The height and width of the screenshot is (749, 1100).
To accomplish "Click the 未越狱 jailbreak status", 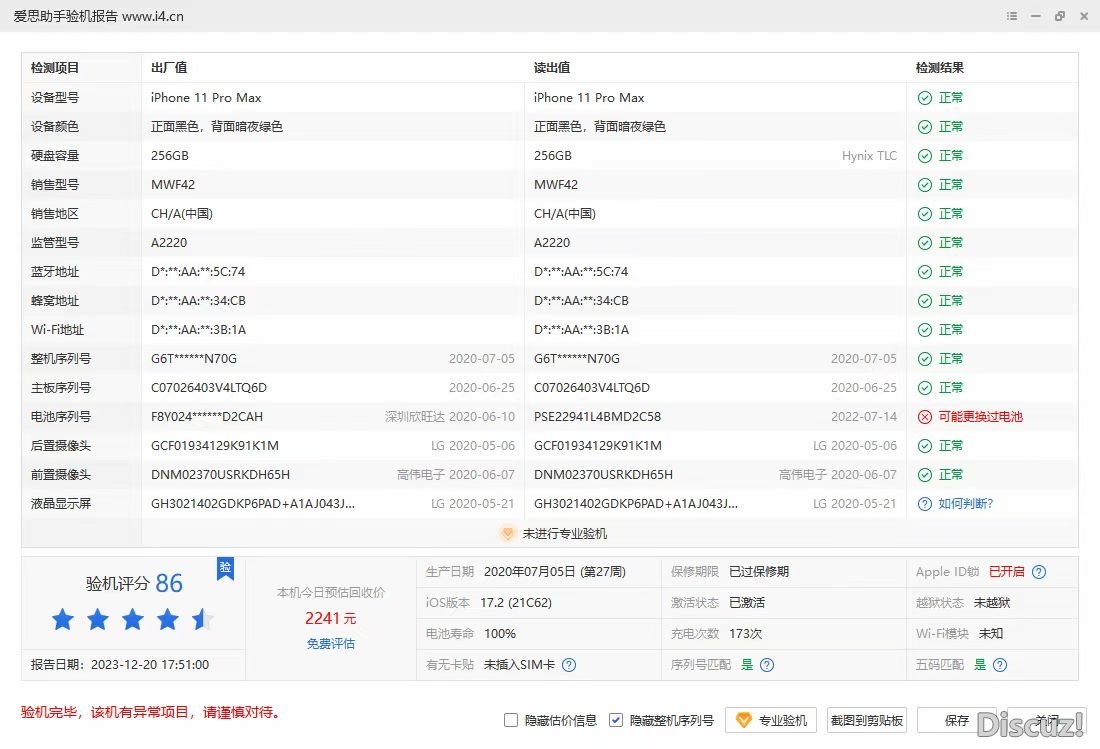I will [992, 602].
